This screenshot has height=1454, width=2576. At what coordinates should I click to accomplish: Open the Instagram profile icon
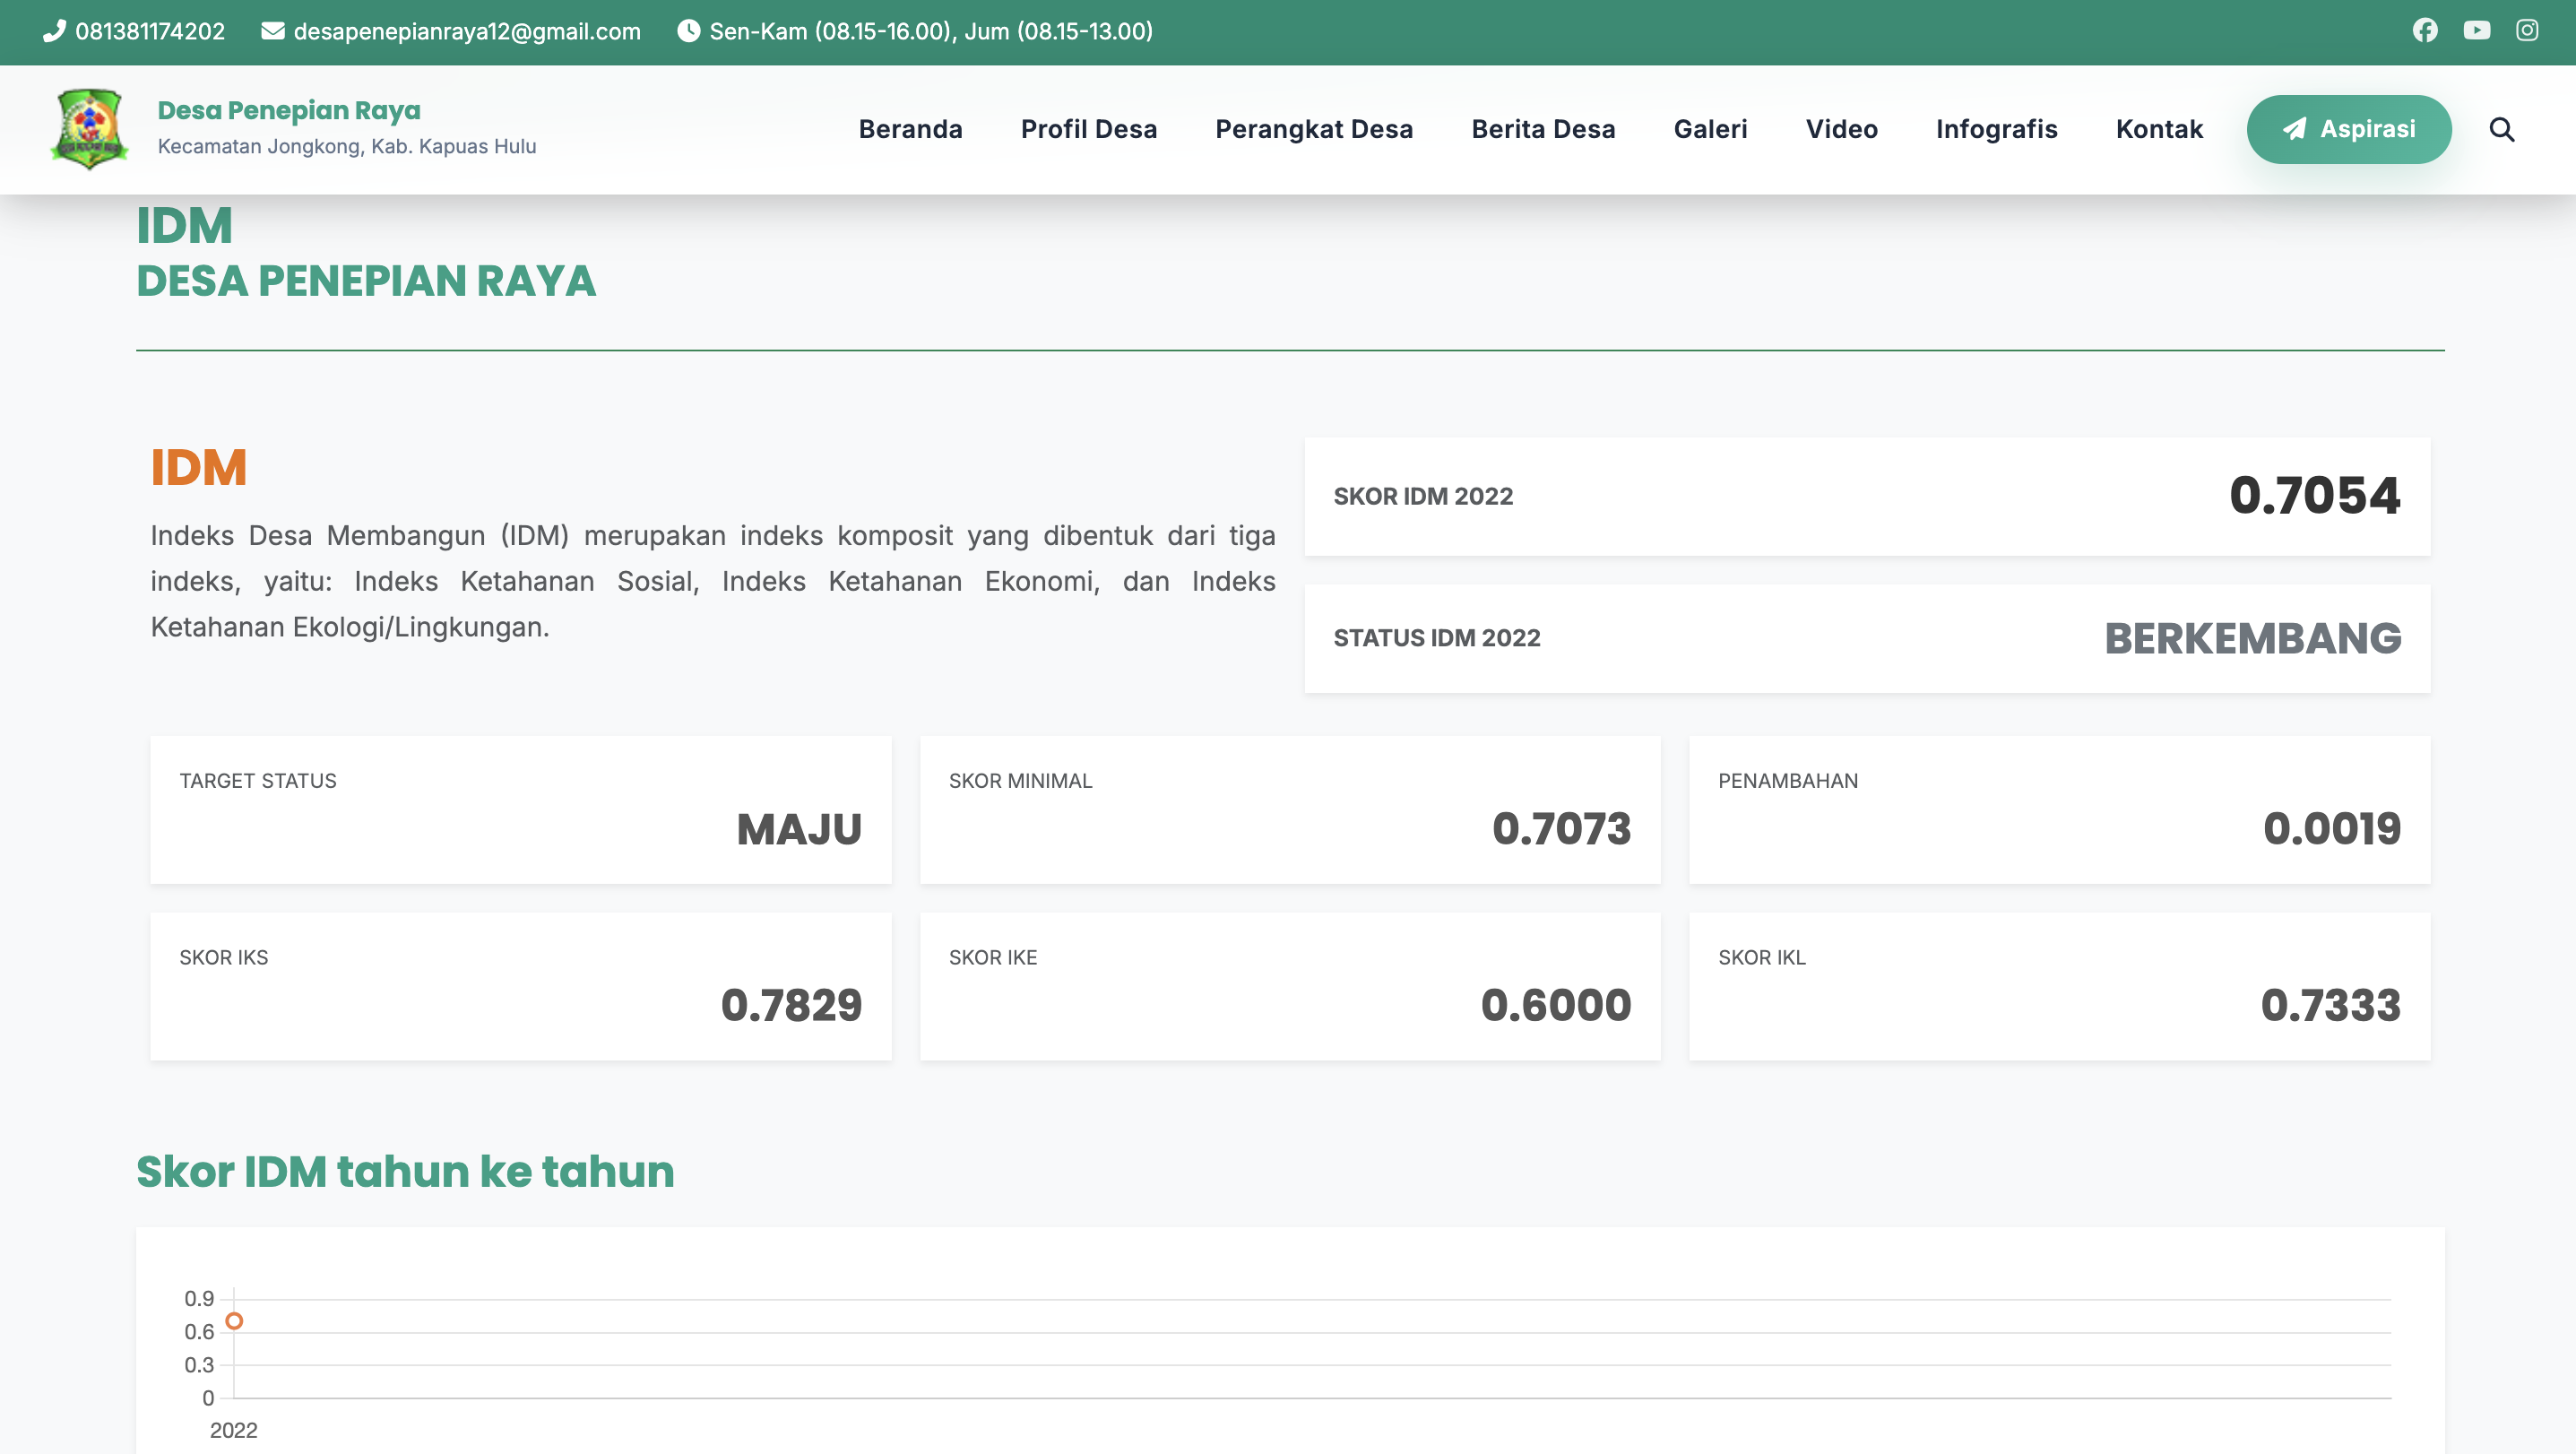[x=2526, y=31]
